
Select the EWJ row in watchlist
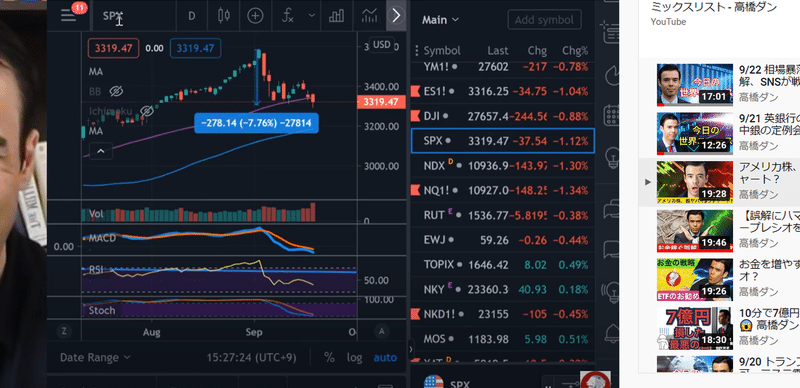pos(503,240)
